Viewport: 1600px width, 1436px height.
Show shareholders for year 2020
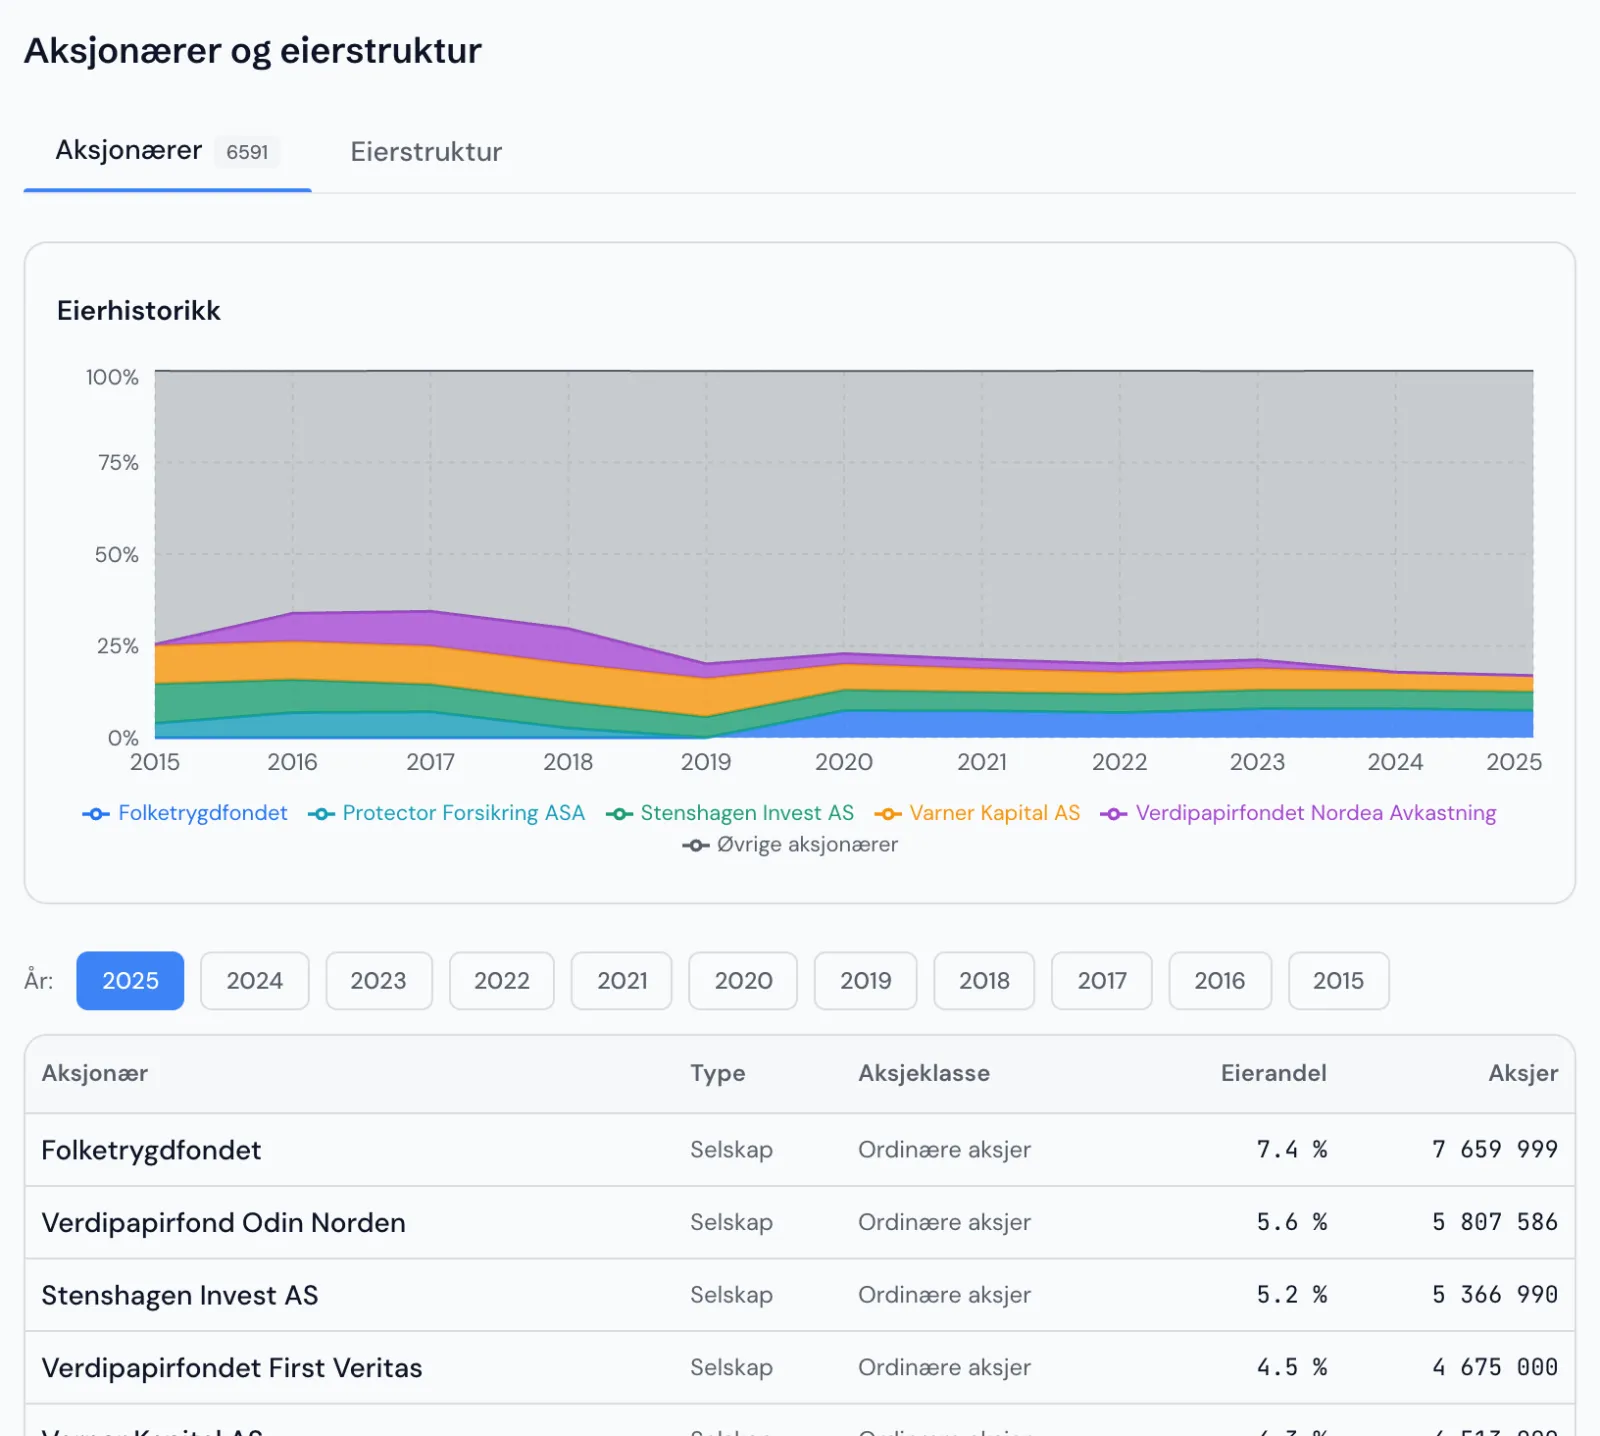pos(743,981)
